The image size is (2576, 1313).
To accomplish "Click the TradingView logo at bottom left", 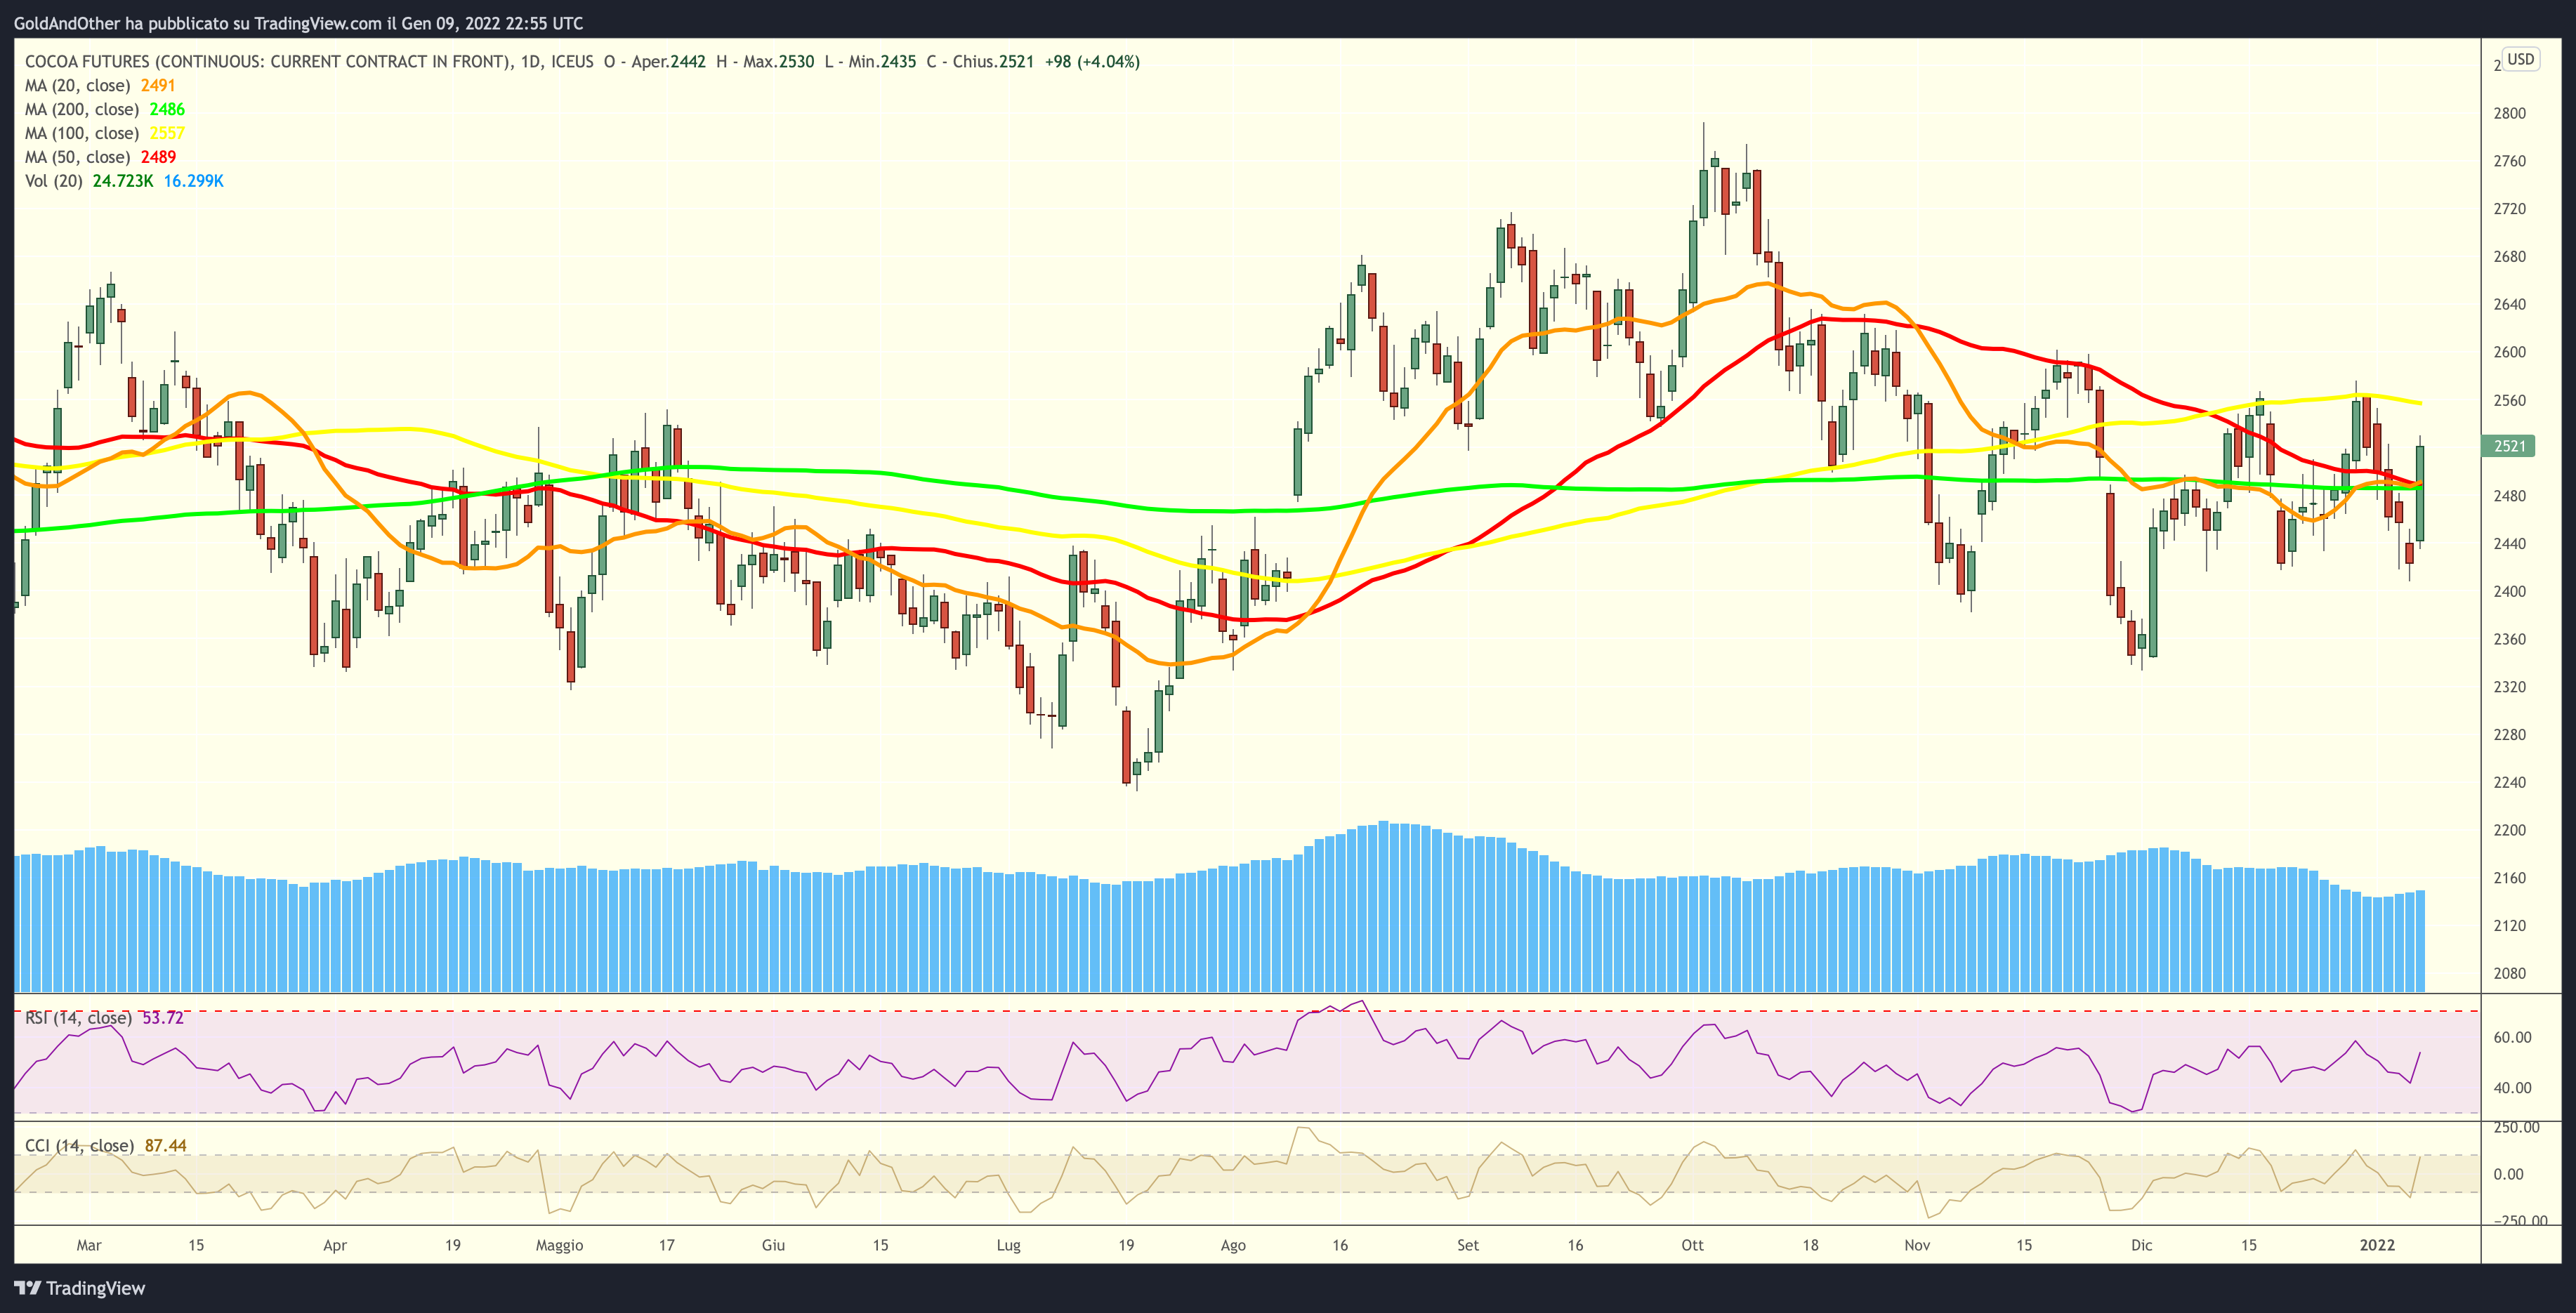I will click(80, 1288).
